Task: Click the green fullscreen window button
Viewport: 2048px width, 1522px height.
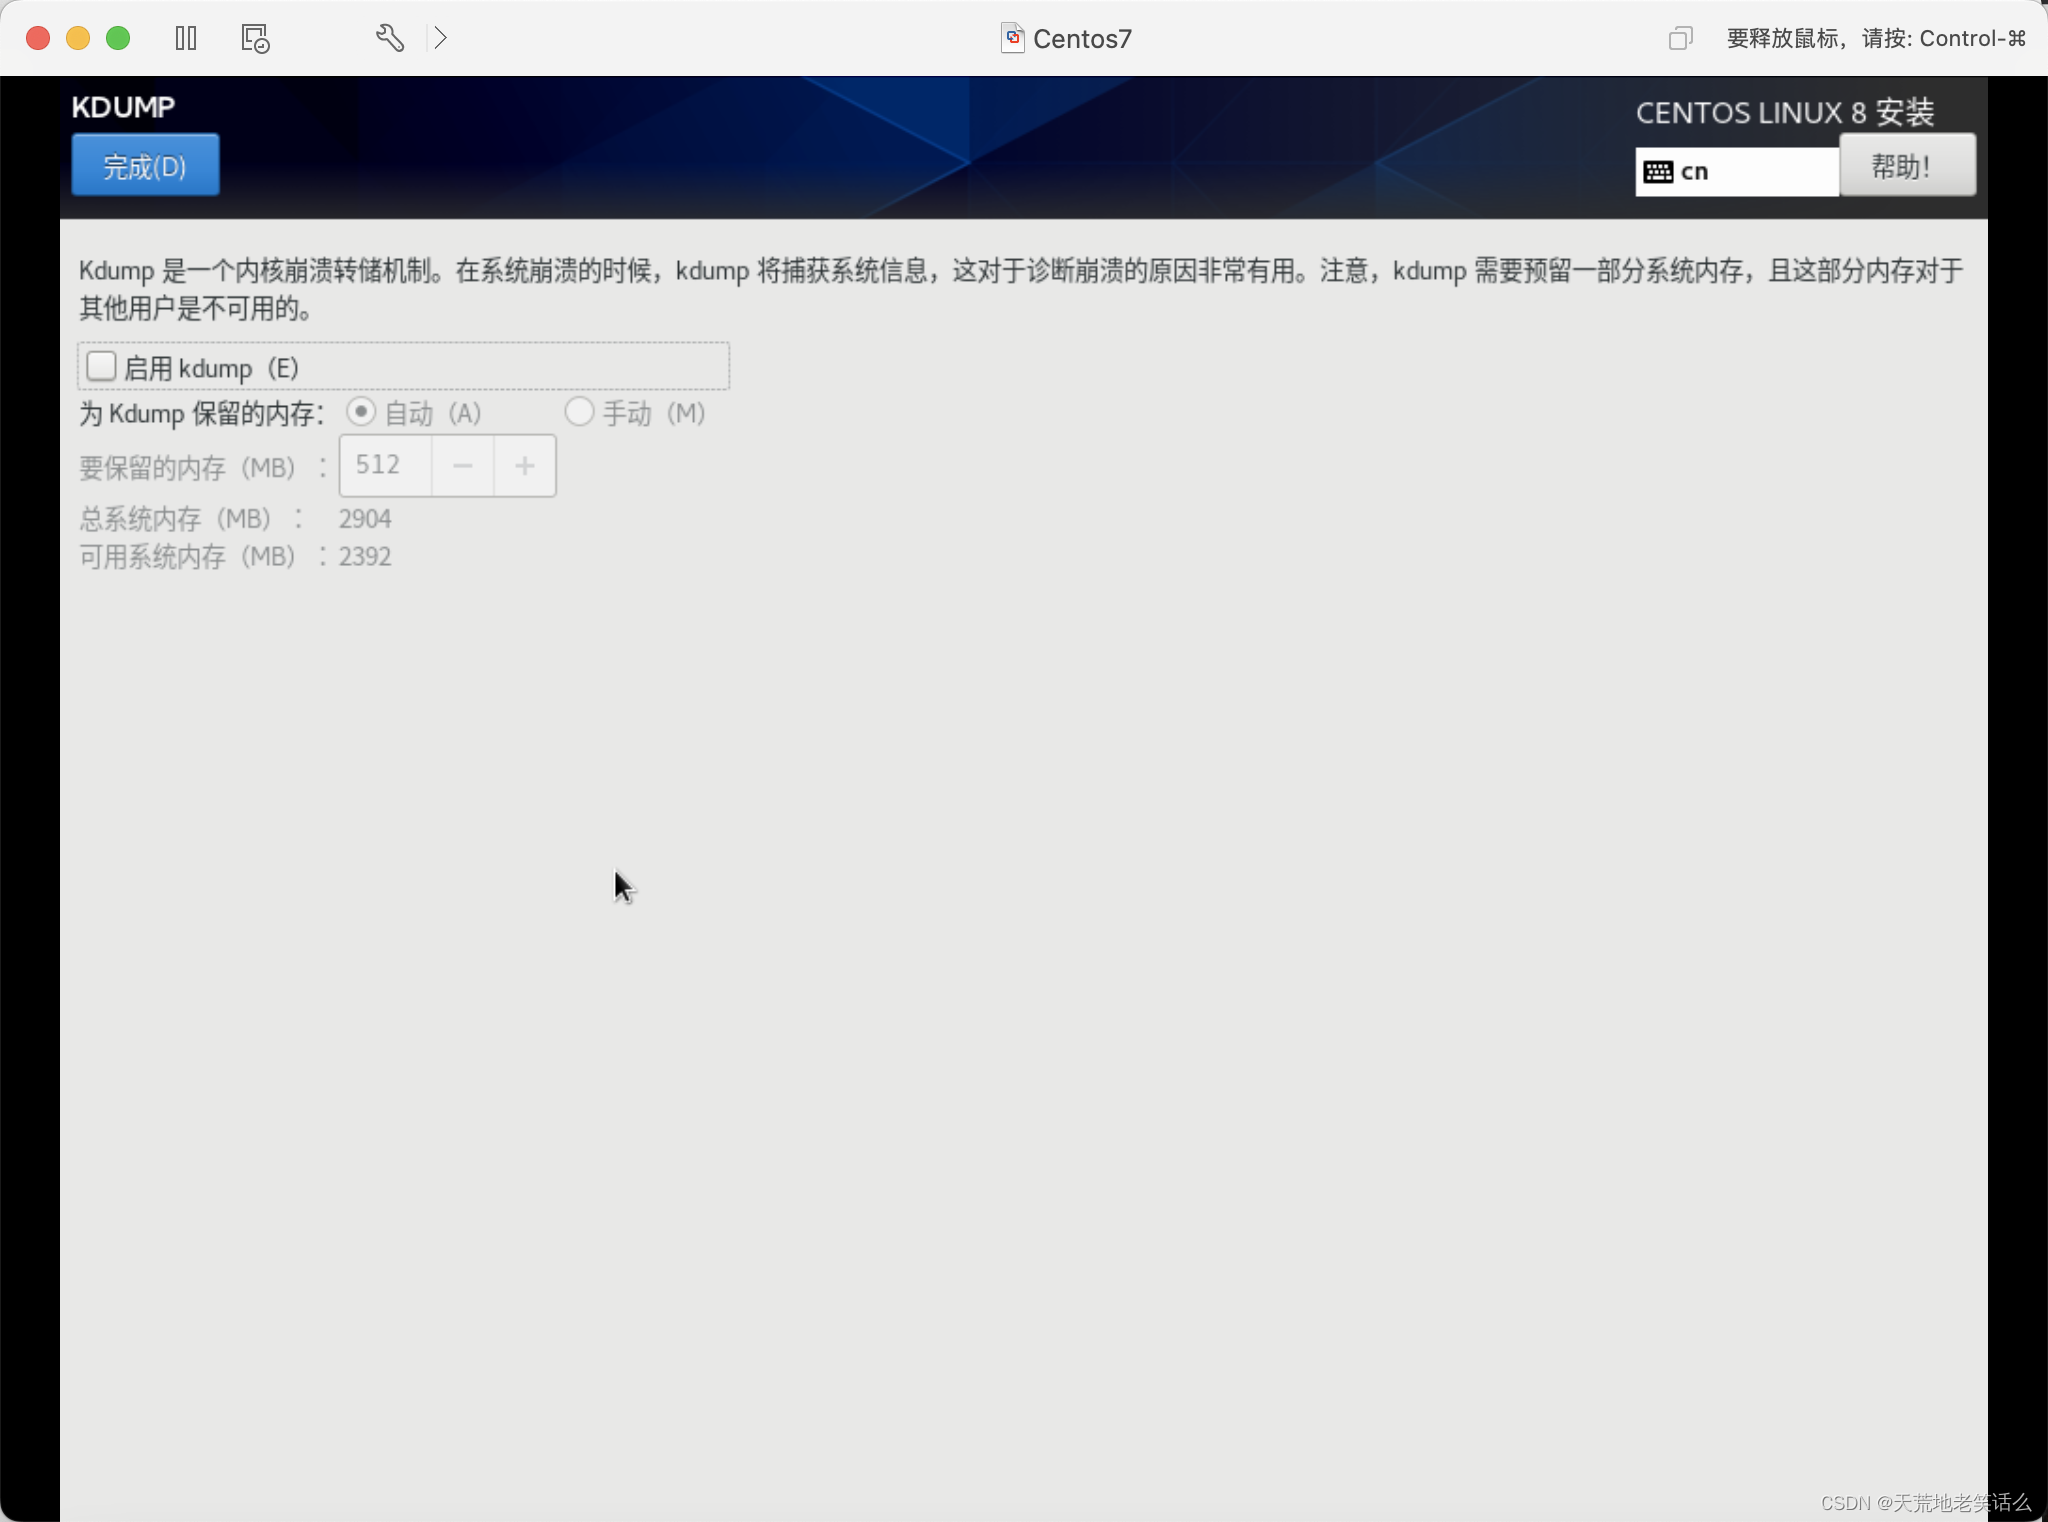Action: [118, 38]
